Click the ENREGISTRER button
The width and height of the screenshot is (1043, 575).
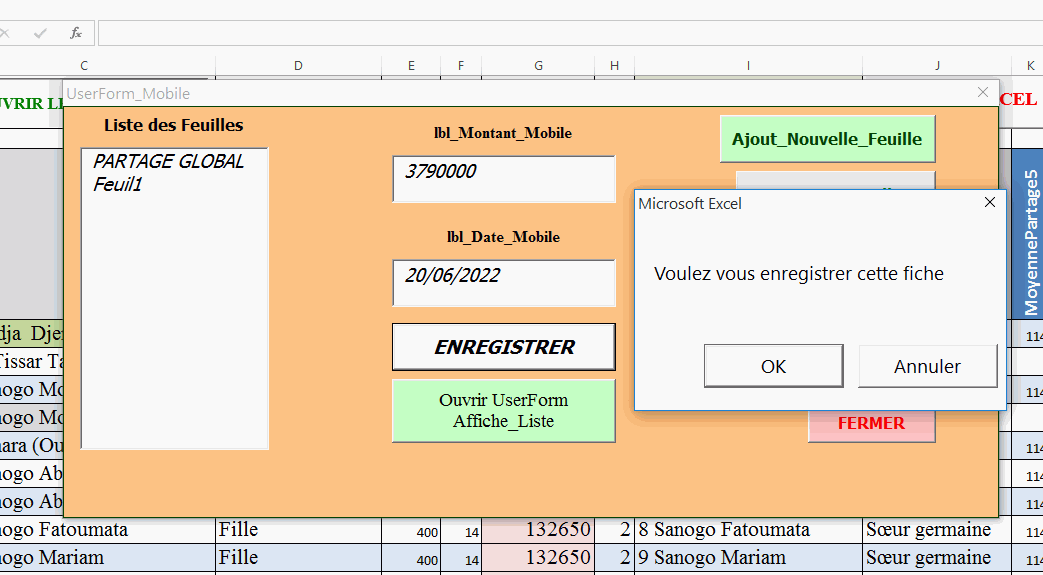(x=503, y=347)
